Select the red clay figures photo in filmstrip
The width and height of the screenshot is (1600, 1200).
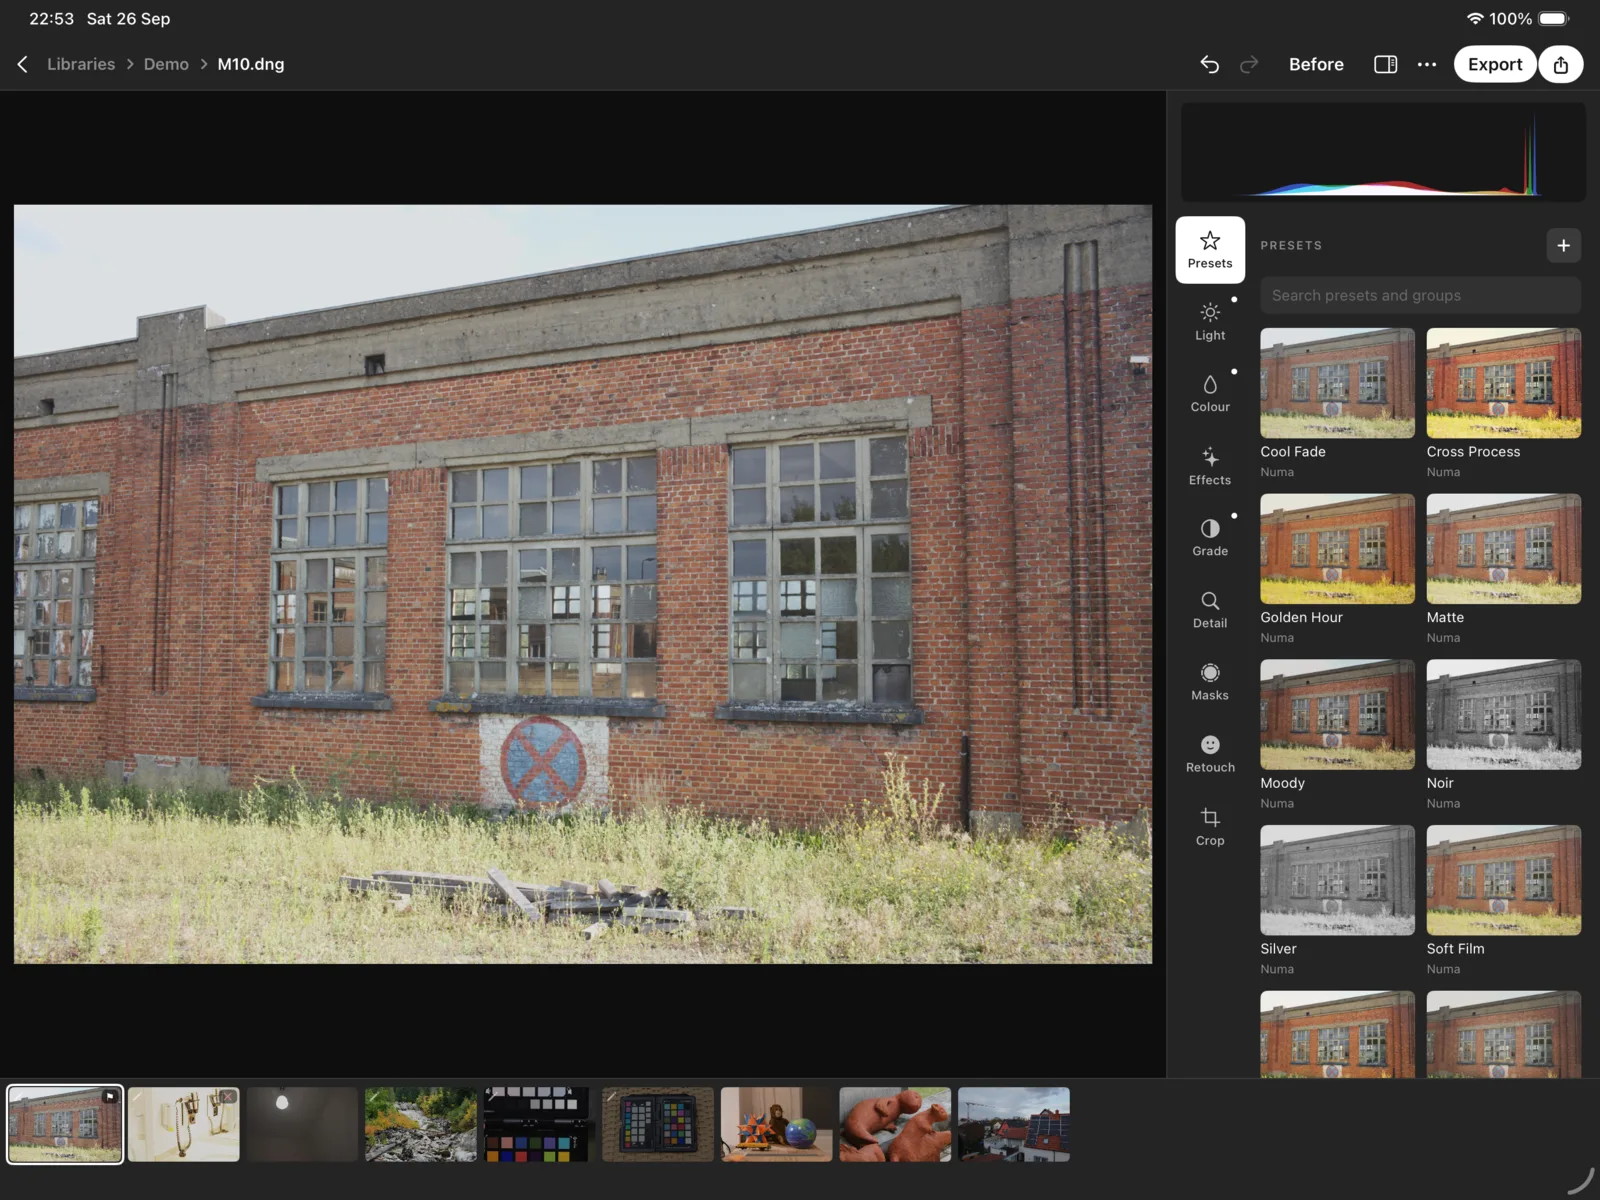(895, 1125)
